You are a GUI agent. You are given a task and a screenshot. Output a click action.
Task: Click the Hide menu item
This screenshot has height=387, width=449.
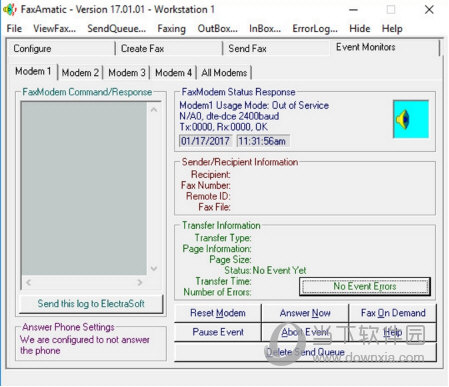coord(359,29)
